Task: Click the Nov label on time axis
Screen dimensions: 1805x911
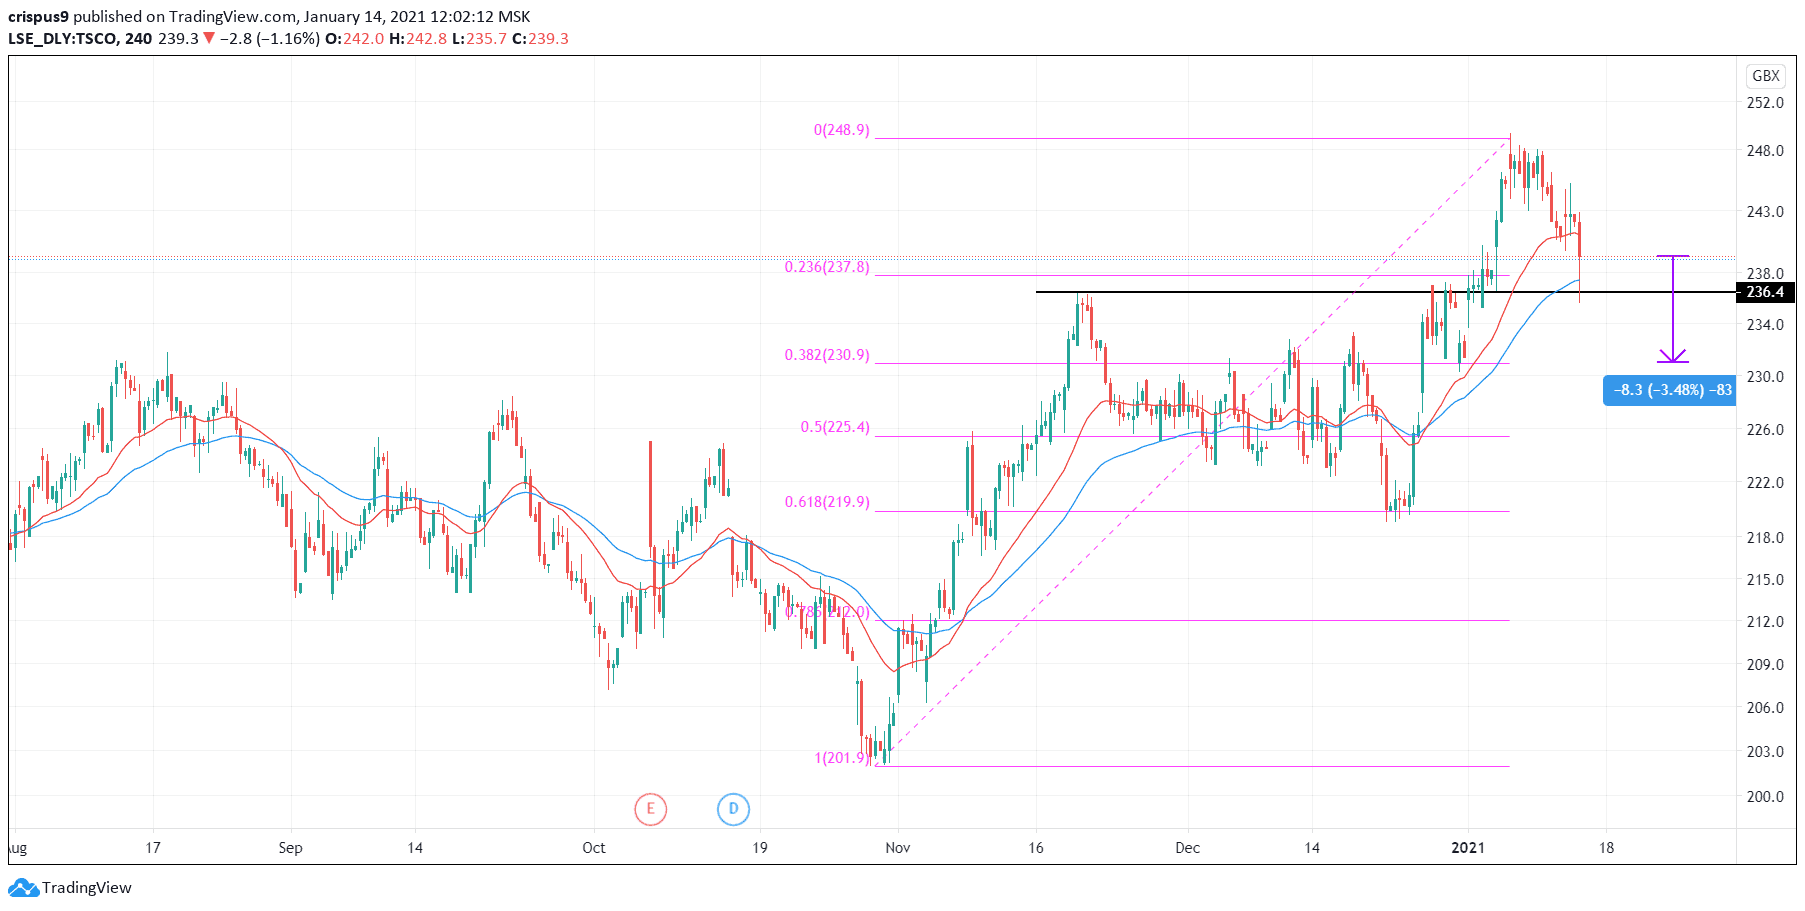Action: point(898,848)
